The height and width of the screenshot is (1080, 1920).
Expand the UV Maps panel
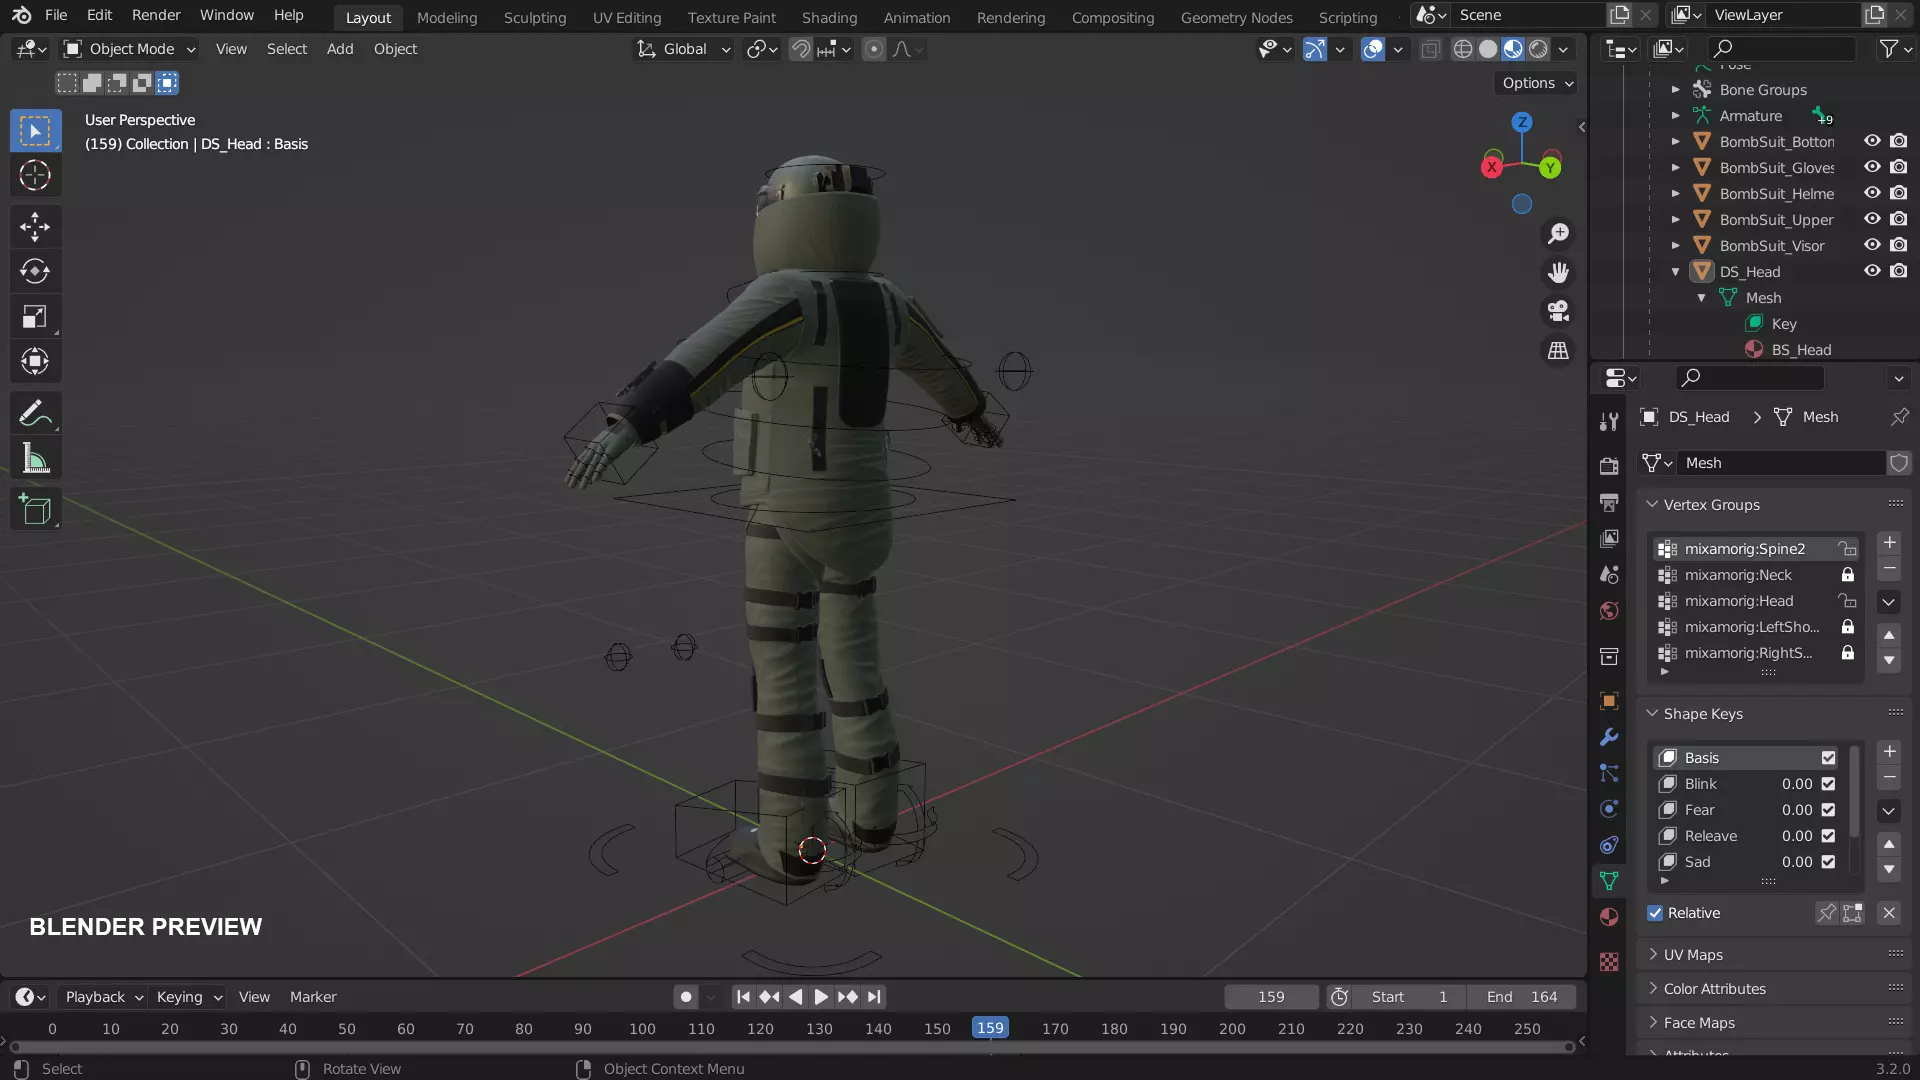1692,955
